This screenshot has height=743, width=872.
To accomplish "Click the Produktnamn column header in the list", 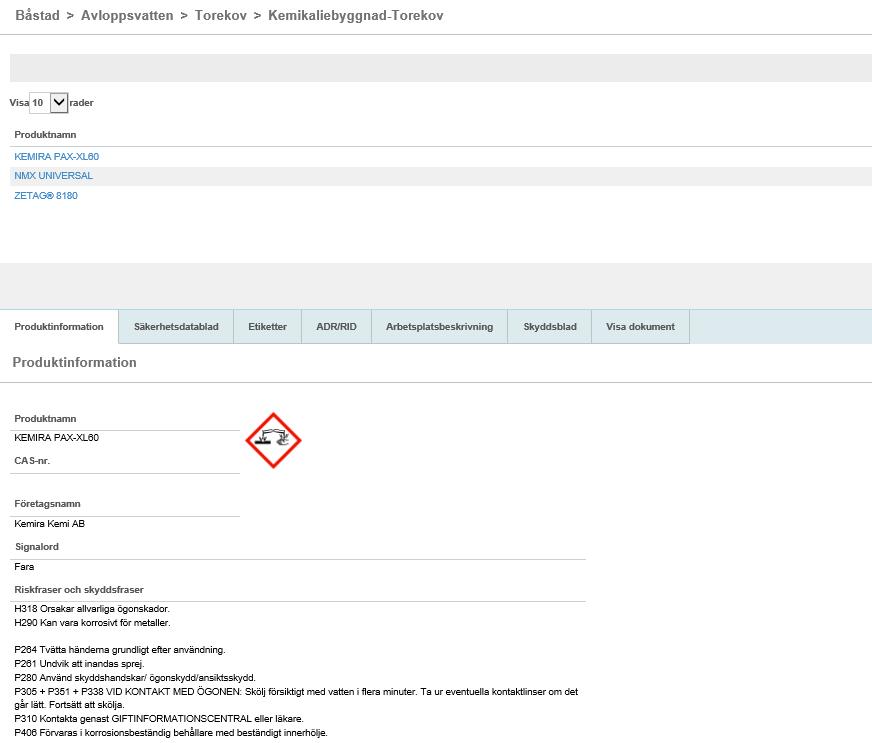I will 45,135.
